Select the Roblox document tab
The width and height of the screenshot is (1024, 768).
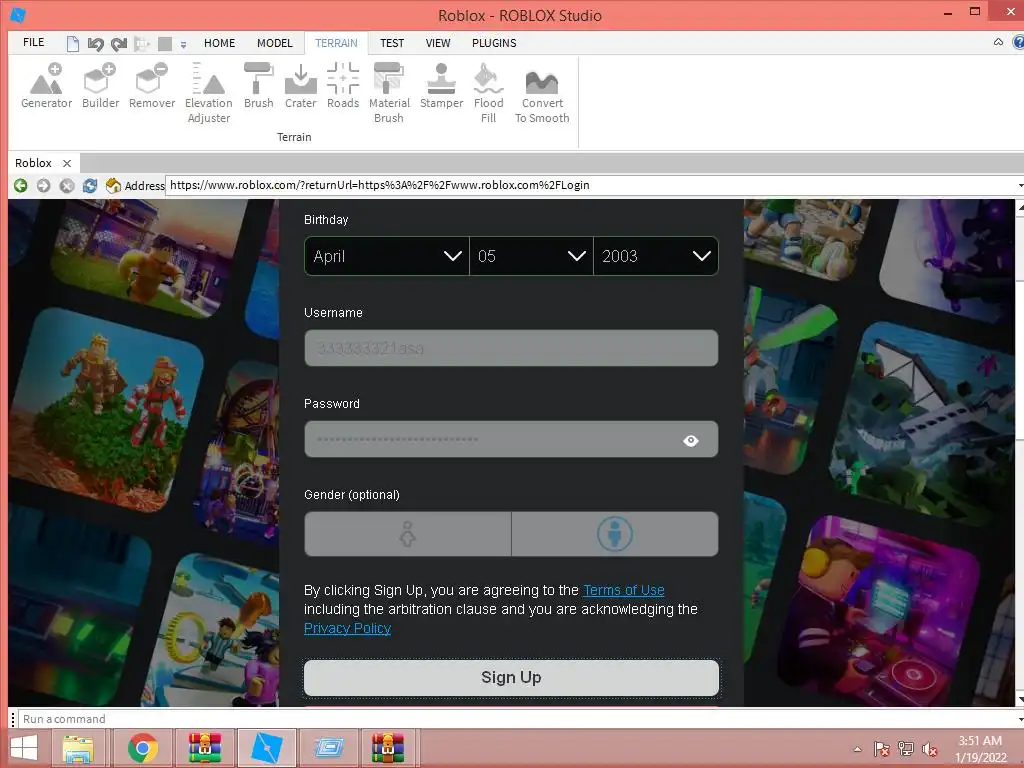click(x=33, y=163)
